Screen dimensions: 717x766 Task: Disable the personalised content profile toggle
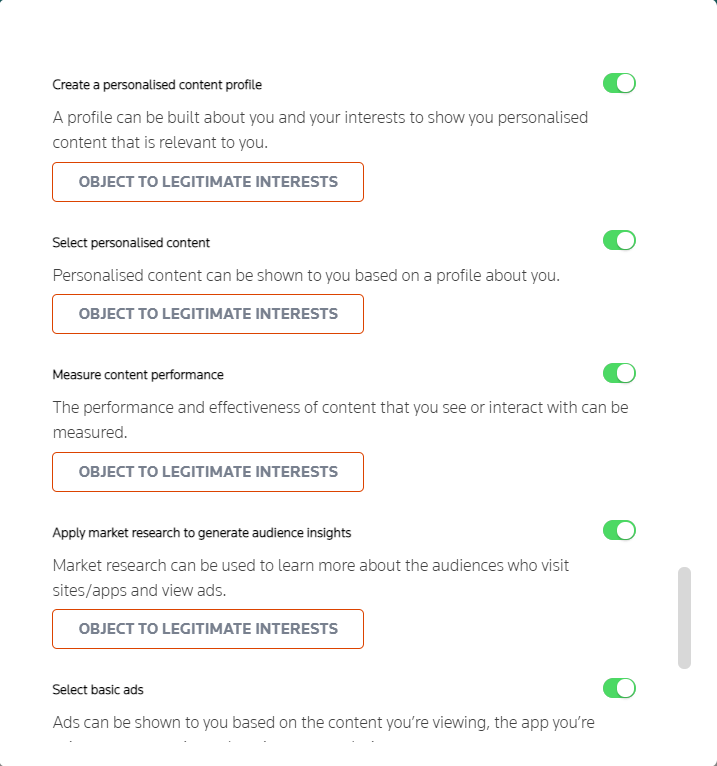pyautogui.click(x=619, y=84)
